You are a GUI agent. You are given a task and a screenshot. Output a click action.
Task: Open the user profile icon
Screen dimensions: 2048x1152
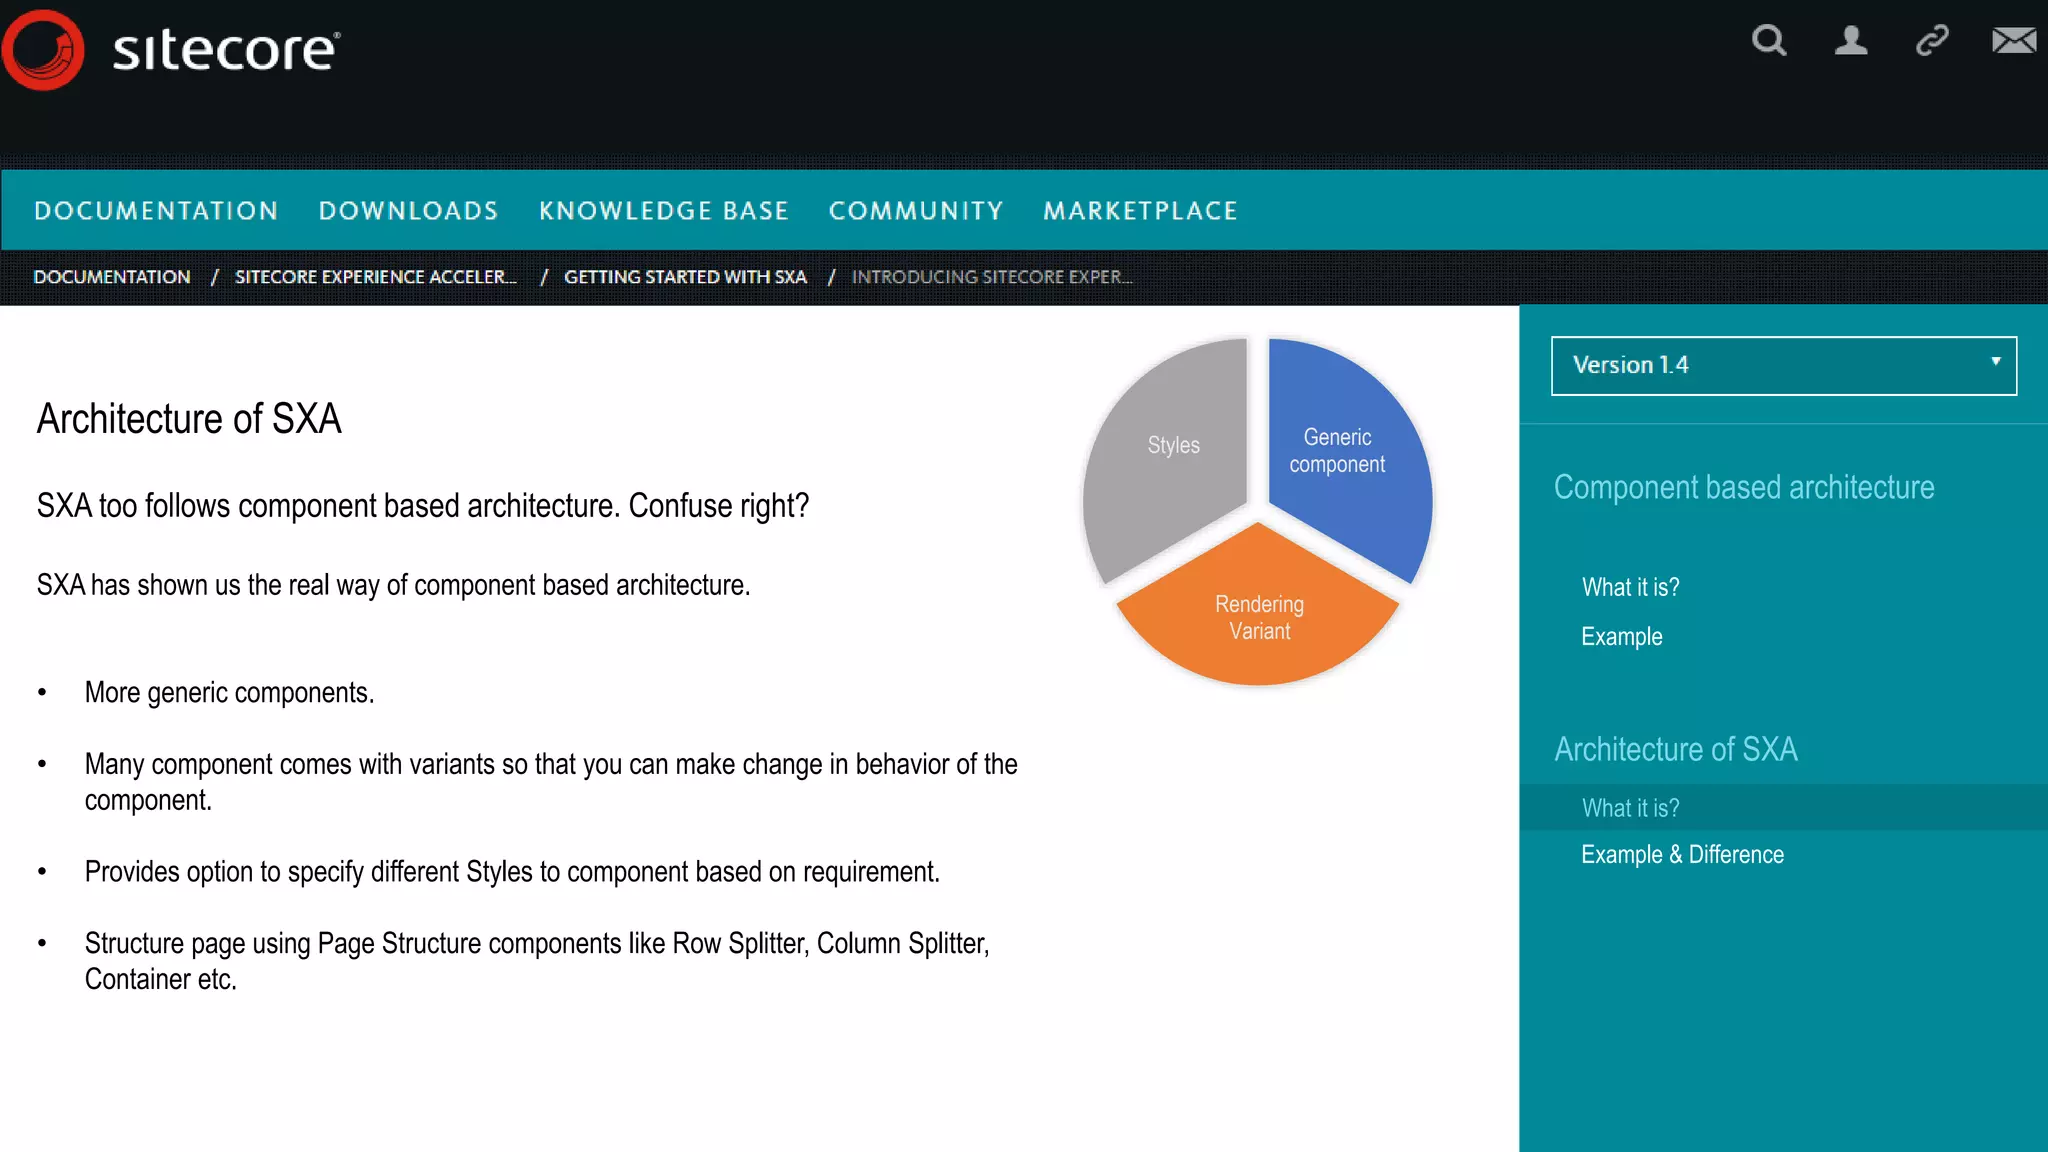1850,41
